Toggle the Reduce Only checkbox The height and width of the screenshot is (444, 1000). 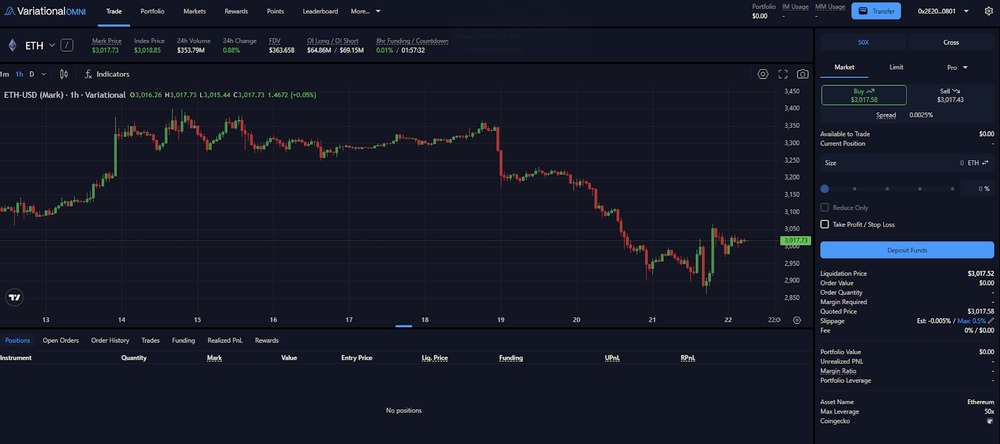(825, 207)
